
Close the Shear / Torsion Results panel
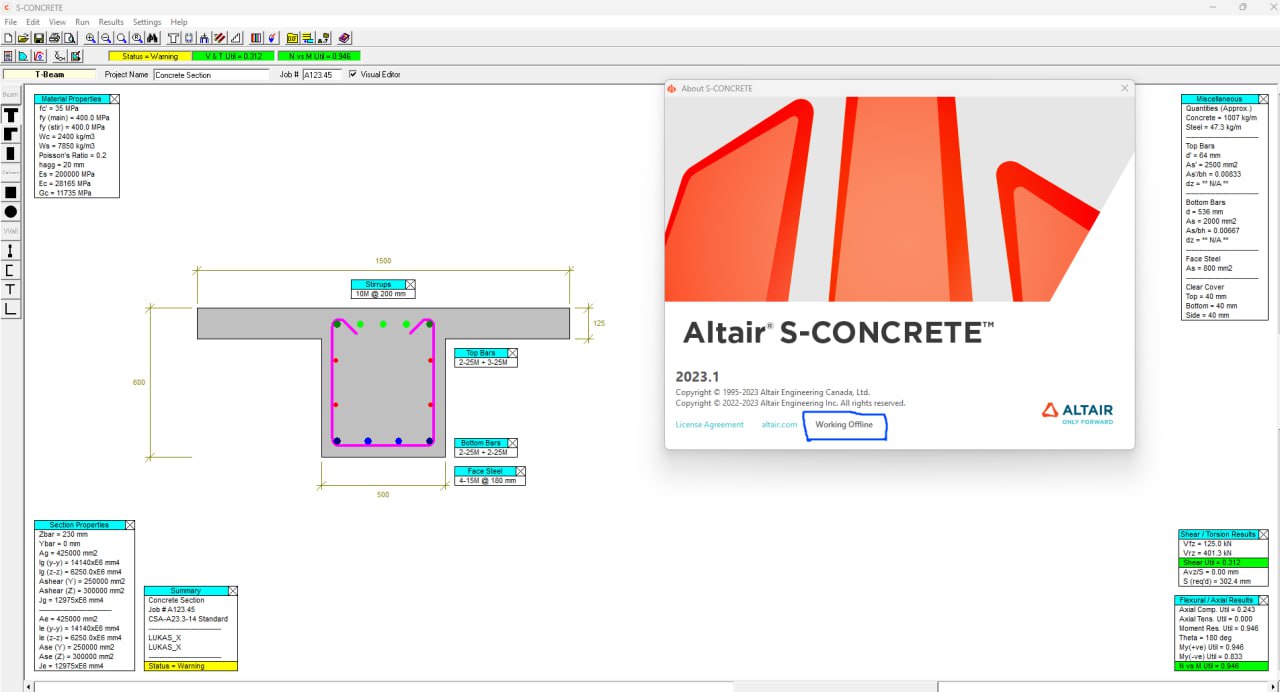click(1263, 534)
